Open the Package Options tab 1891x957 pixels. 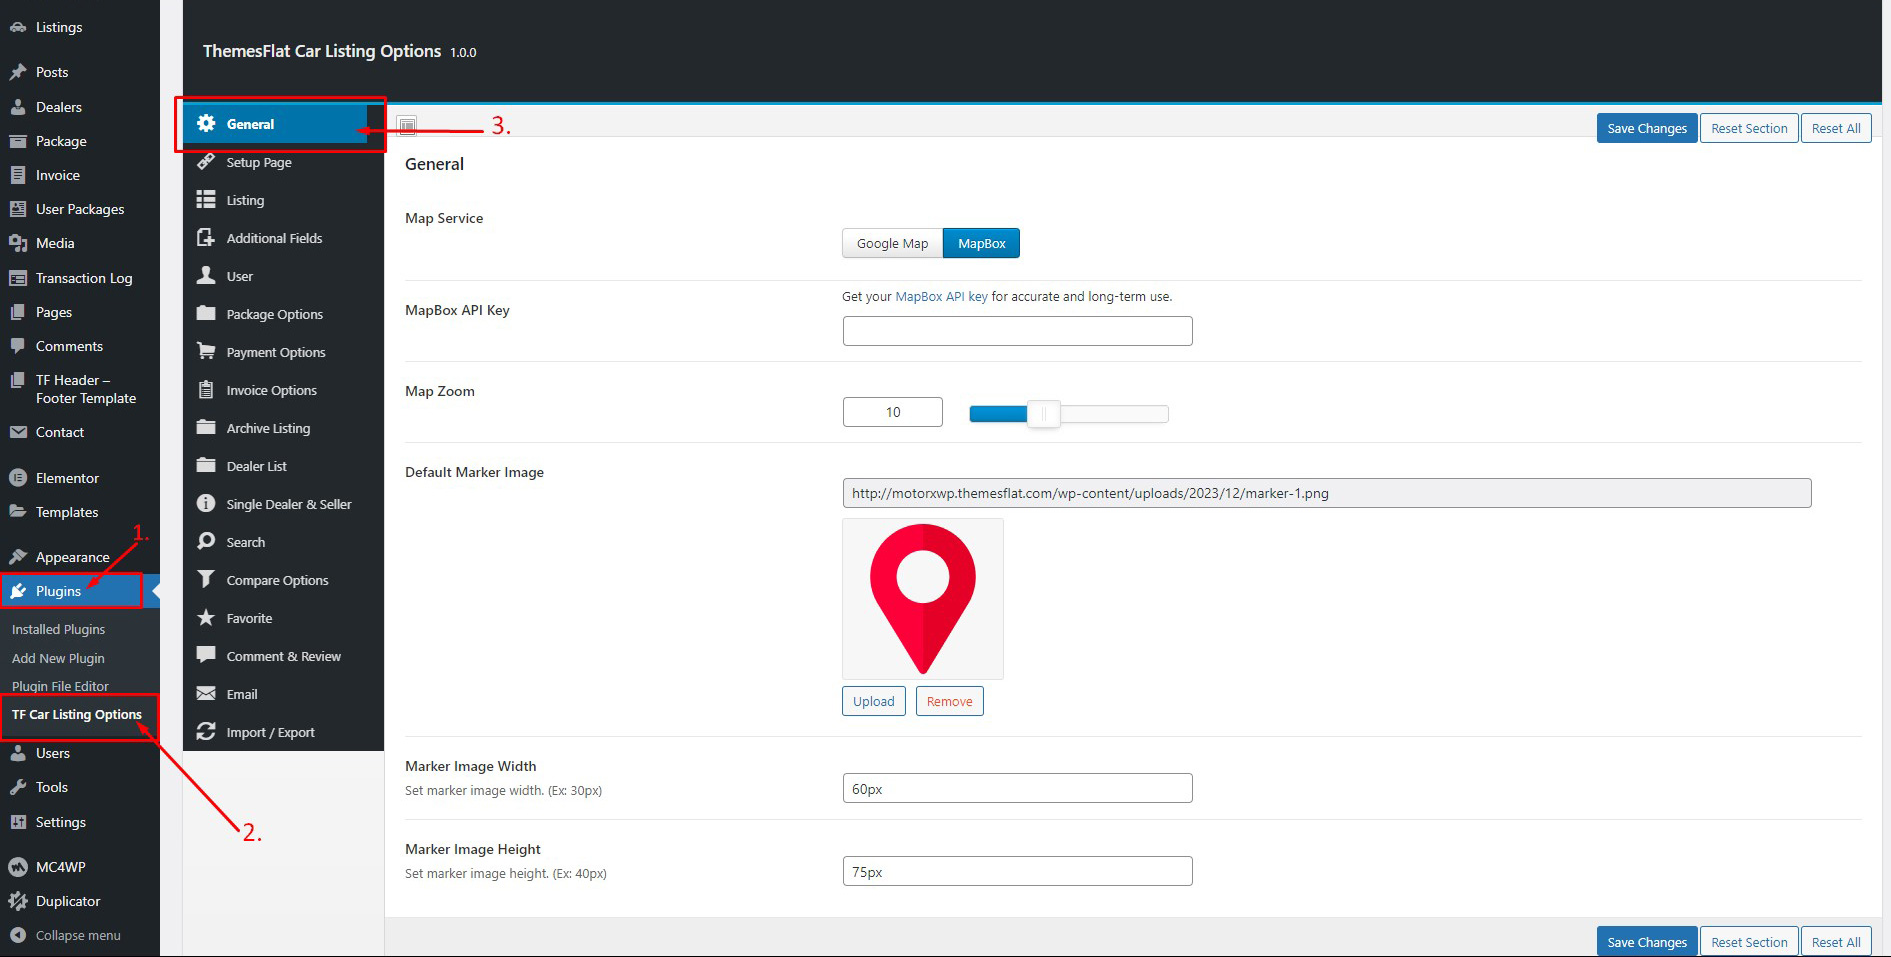point(284,314)
